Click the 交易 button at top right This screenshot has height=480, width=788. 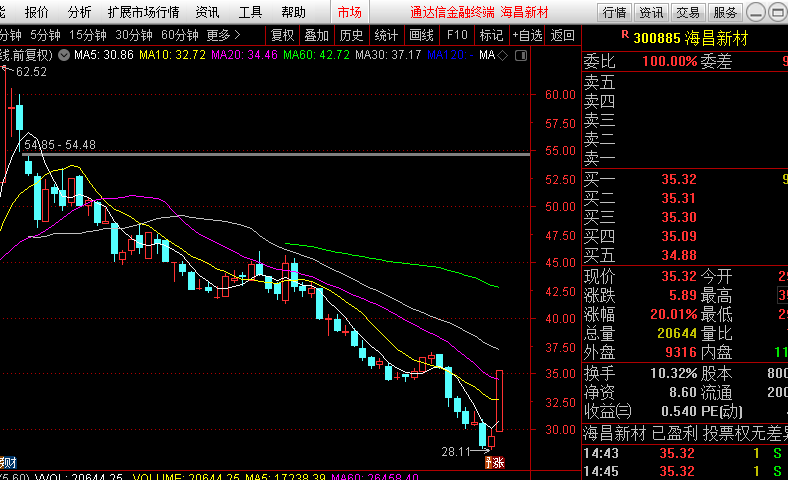[688, 13]
